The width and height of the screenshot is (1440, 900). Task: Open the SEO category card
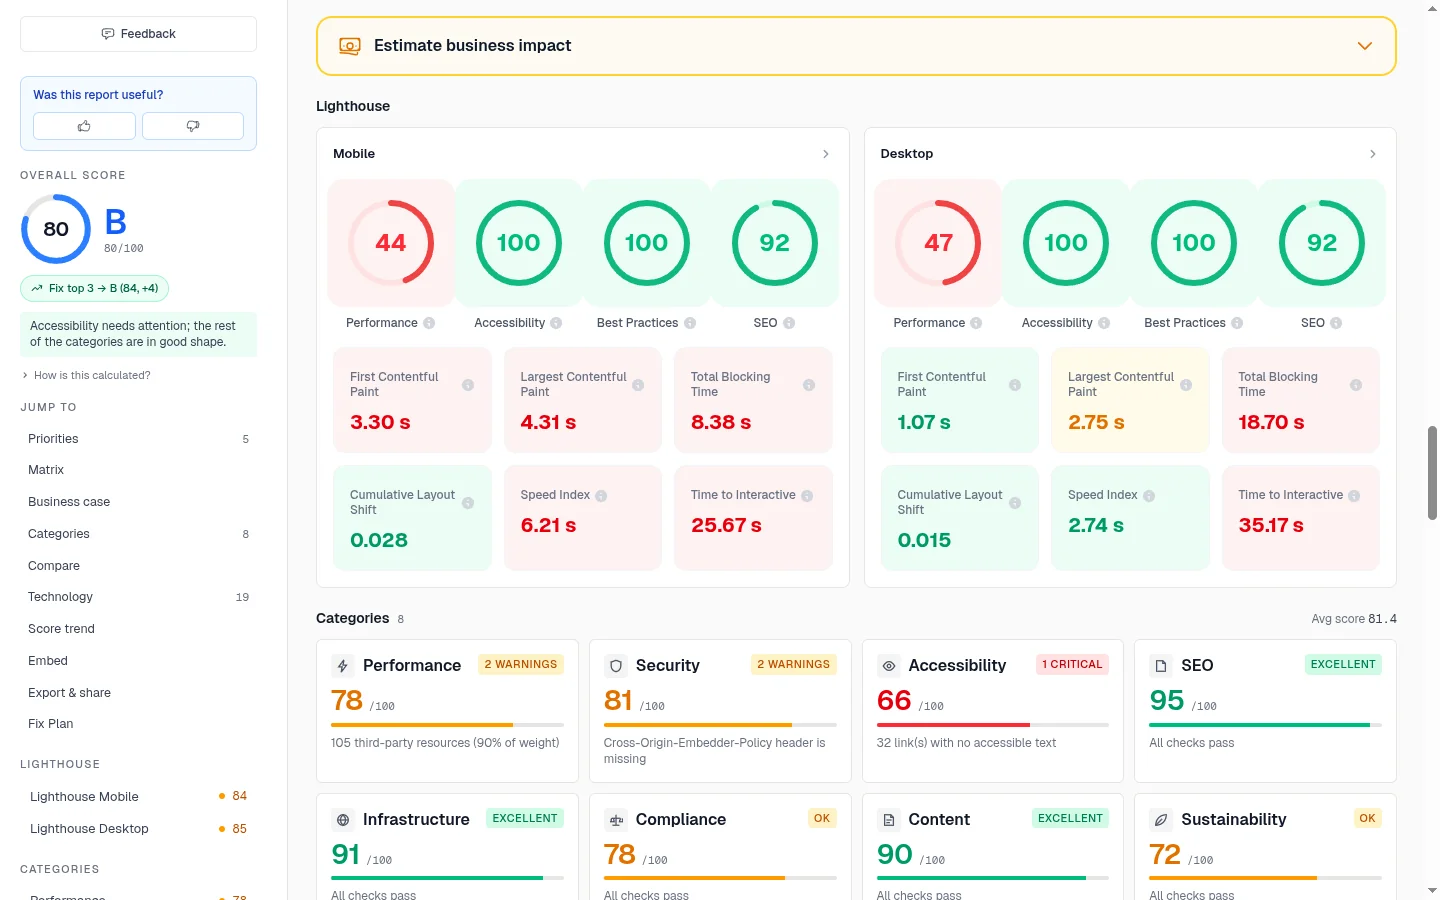pos(1265,711)
